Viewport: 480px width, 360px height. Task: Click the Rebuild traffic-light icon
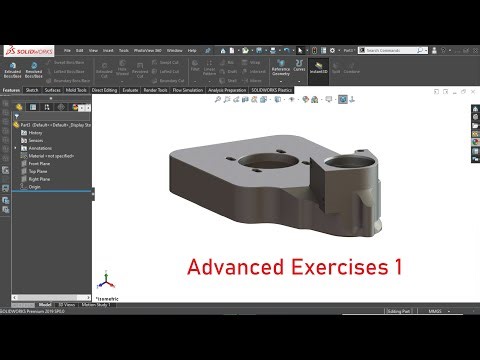(314, 51)
